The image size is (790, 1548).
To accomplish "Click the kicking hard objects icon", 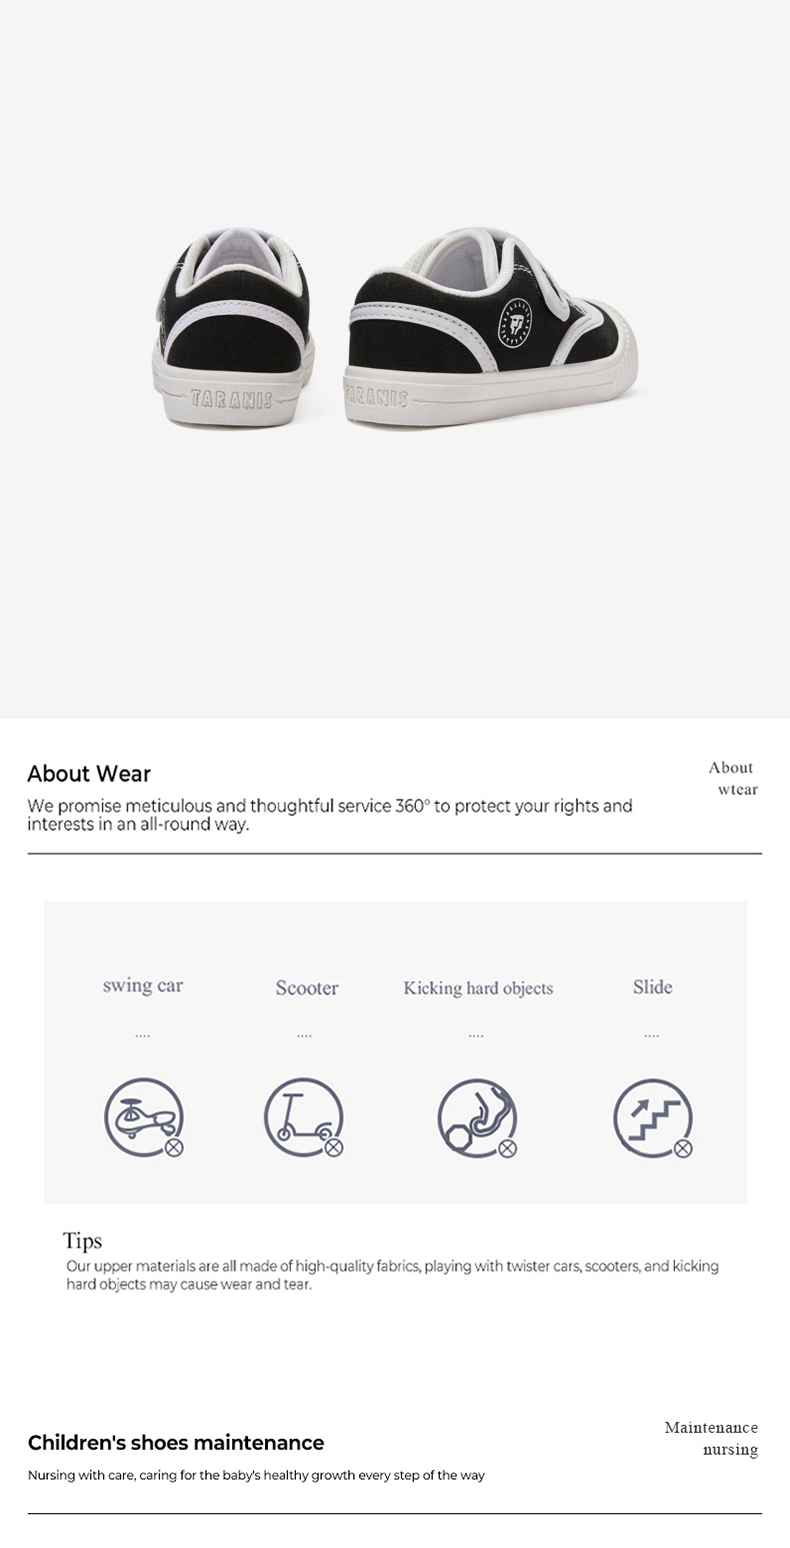I will click(x=478, y=1118).
